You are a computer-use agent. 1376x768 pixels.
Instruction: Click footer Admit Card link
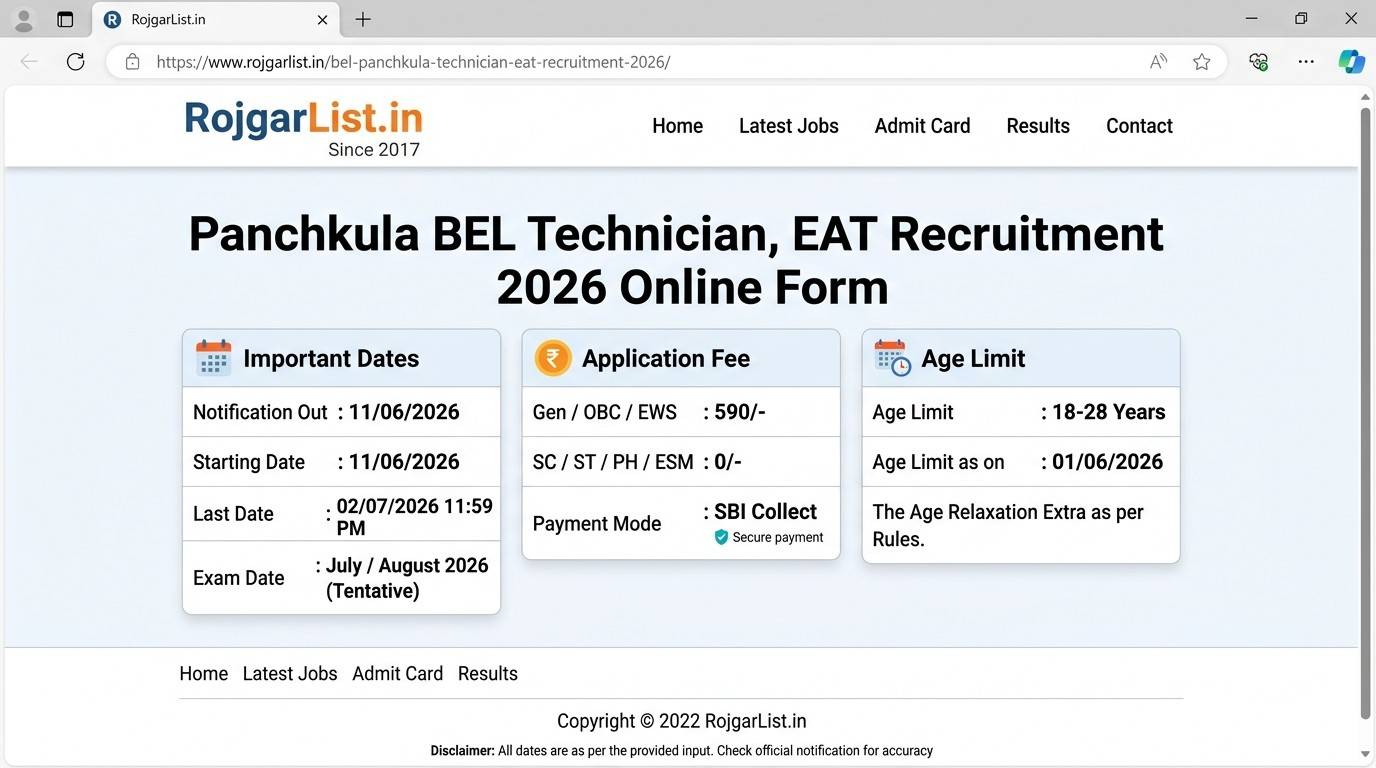[x=397, y=674]
